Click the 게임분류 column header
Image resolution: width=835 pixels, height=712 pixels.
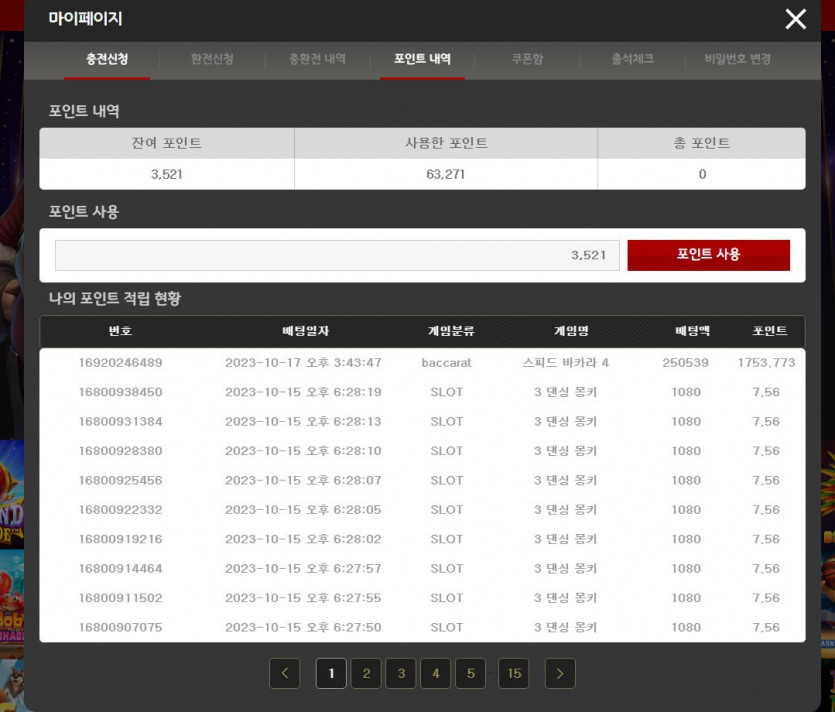tap(451, 331)
